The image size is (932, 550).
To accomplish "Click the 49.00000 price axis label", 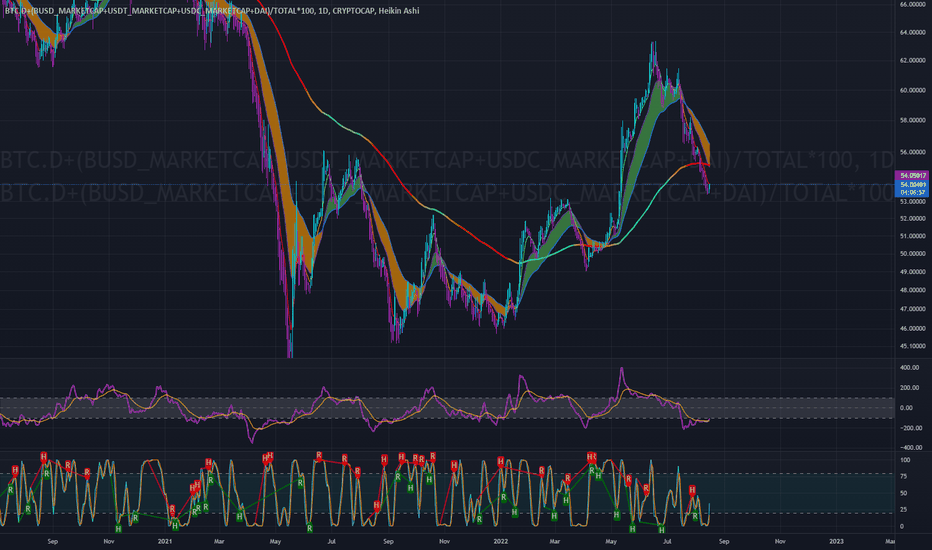I will point(913,272).
